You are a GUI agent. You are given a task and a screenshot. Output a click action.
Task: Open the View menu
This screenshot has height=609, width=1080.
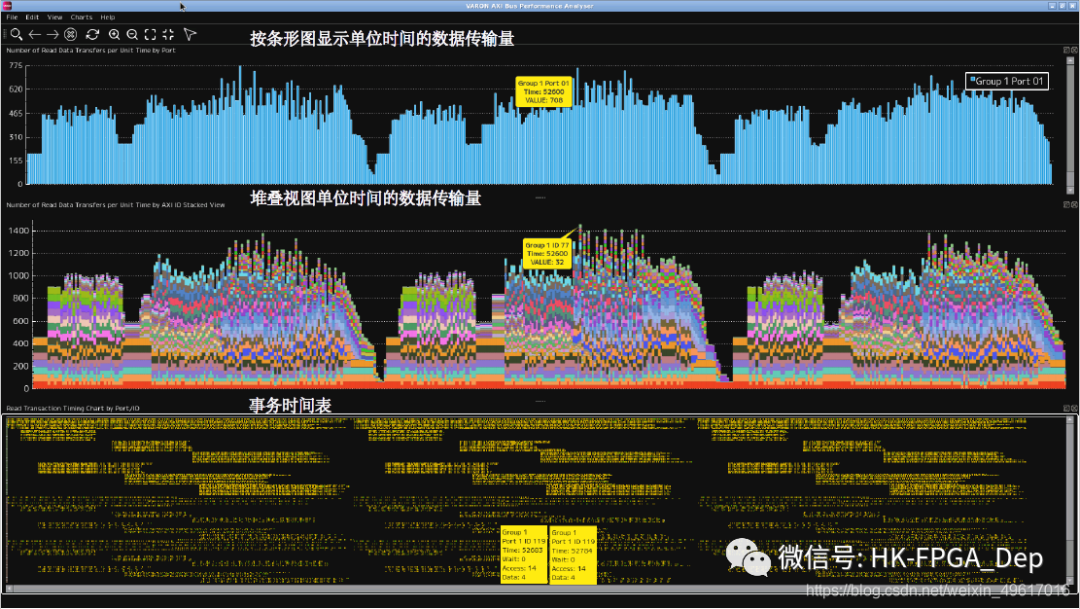point(54,17)
